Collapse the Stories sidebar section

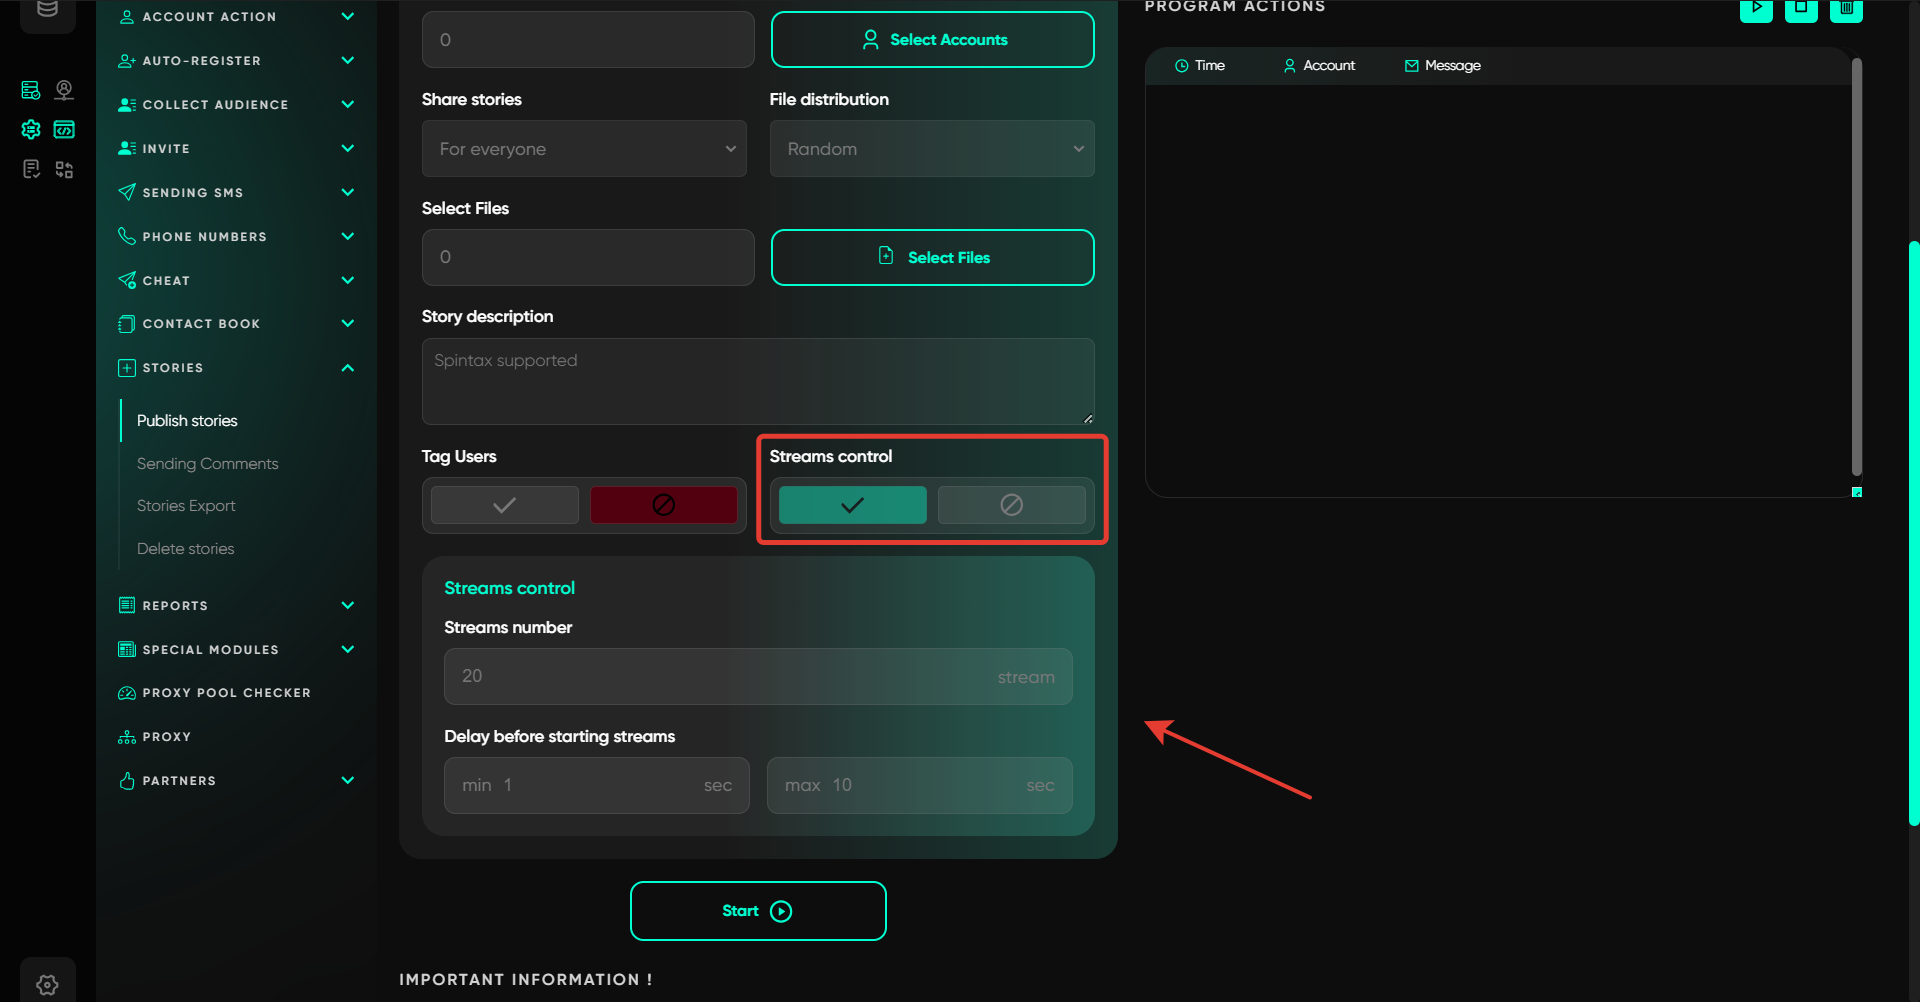(347, 368)
